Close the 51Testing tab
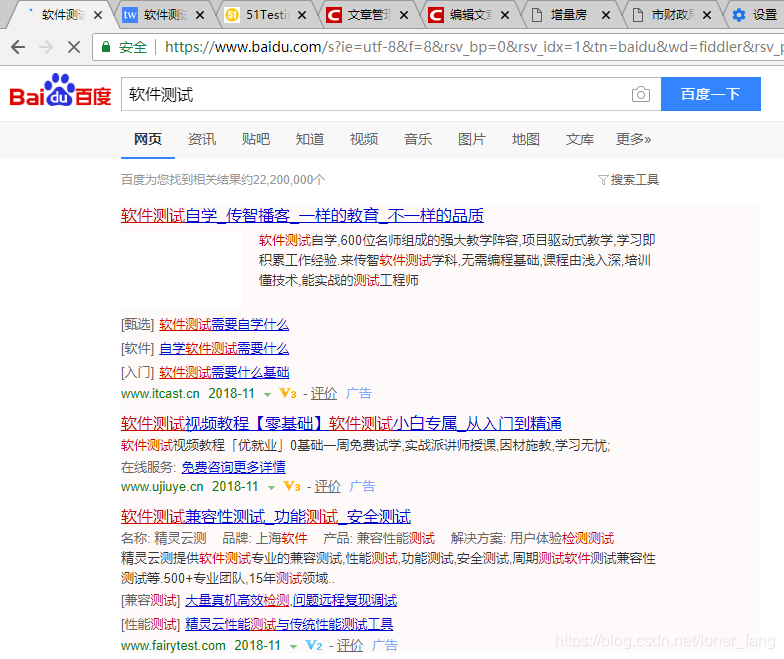Screen dimensions: 784x659 [x=302, y=15]
